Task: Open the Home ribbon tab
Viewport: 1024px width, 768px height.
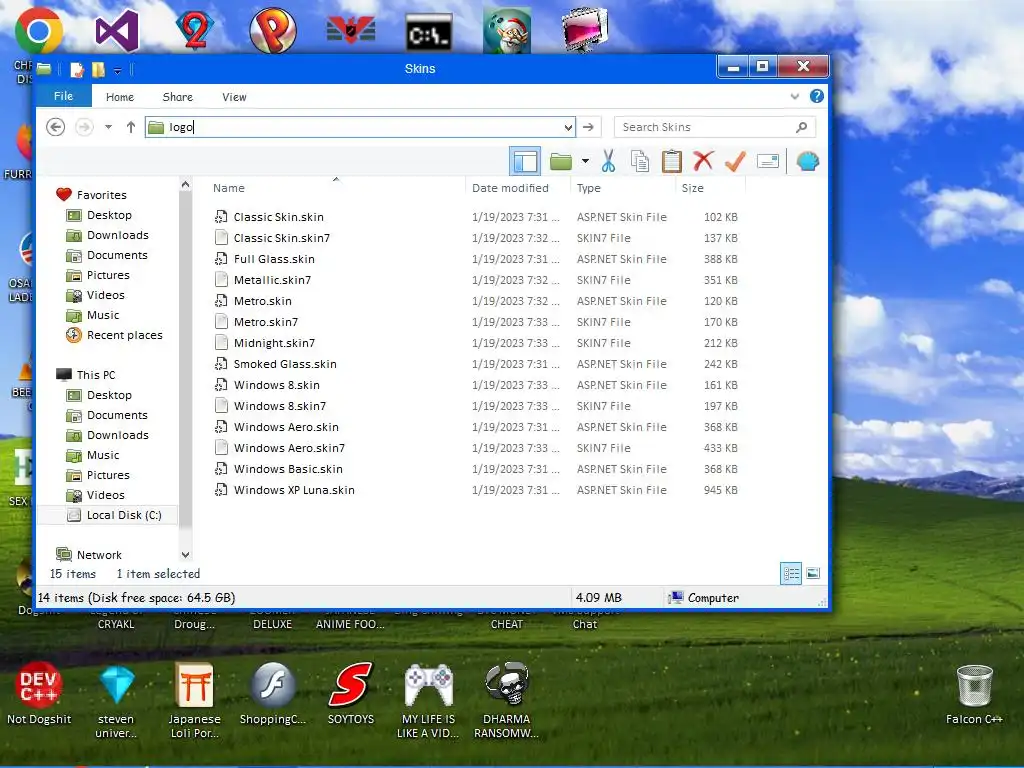Action: [x=120, y=97]
